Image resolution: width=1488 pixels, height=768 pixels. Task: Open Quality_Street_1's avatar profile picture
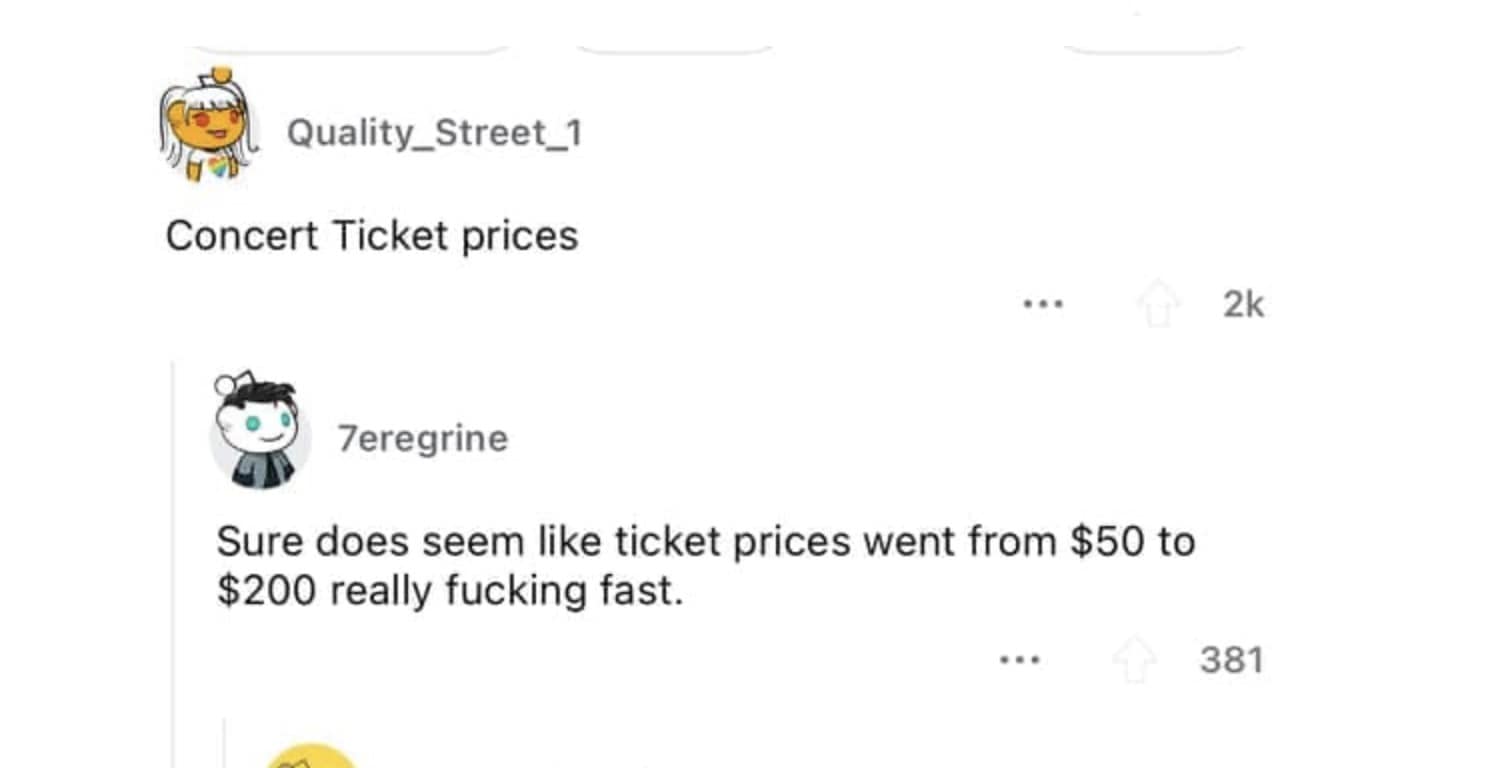point(208,125)
